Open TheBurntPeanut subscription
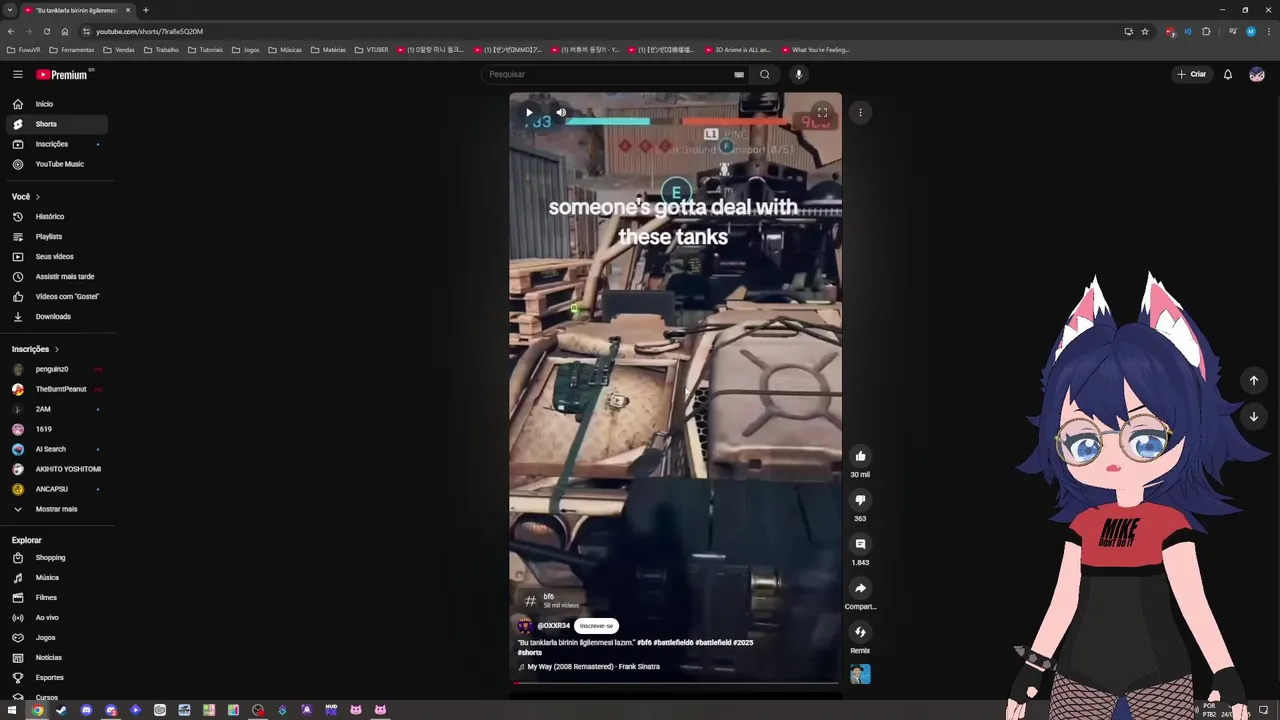The width and height of the screenshot is (1280, 720). (x=57, y=389)
